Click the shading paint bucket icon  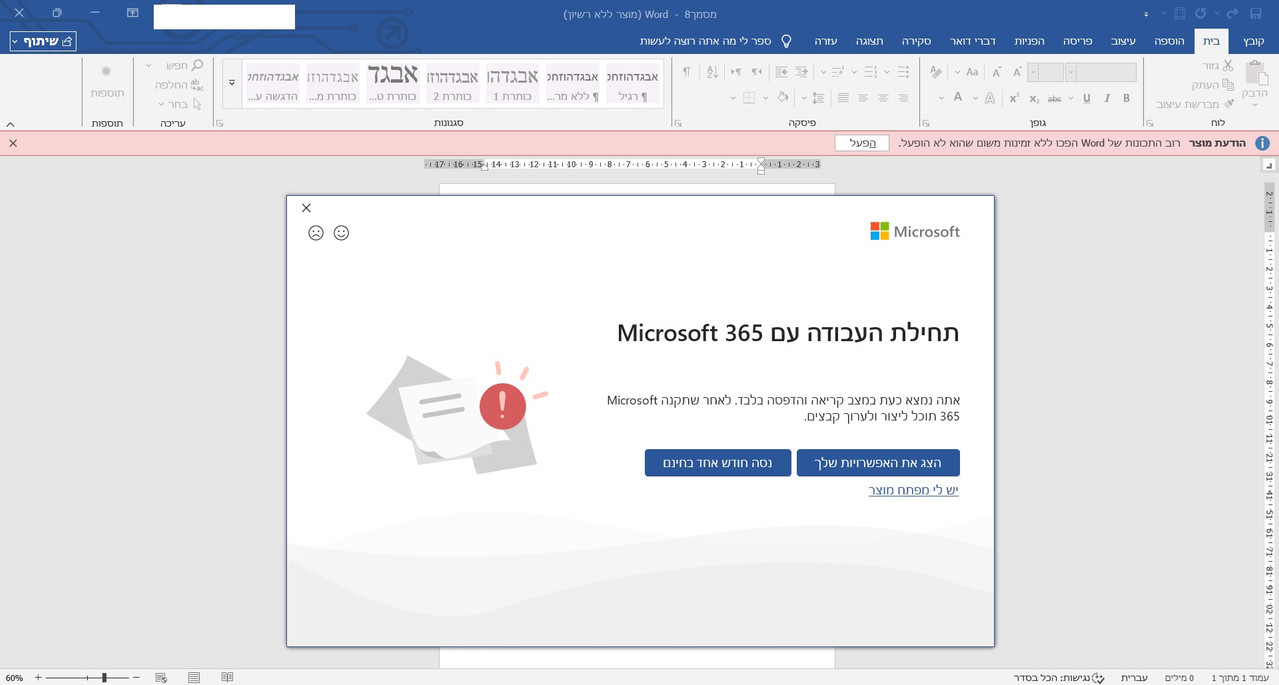(782, 98)
